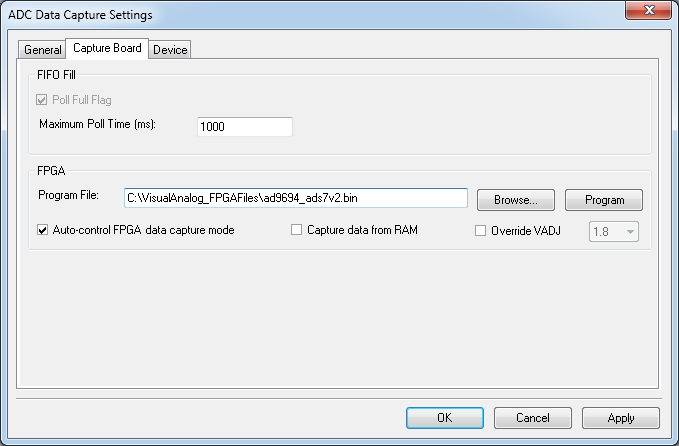Viewport: 679px width, 446px height.
Task: Click the ADC Data Capture Settings title bar
Action: point(300,12)
